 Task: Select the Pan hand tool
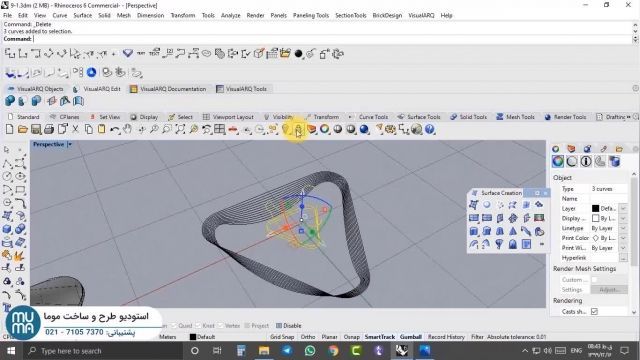tap(128, 129)
